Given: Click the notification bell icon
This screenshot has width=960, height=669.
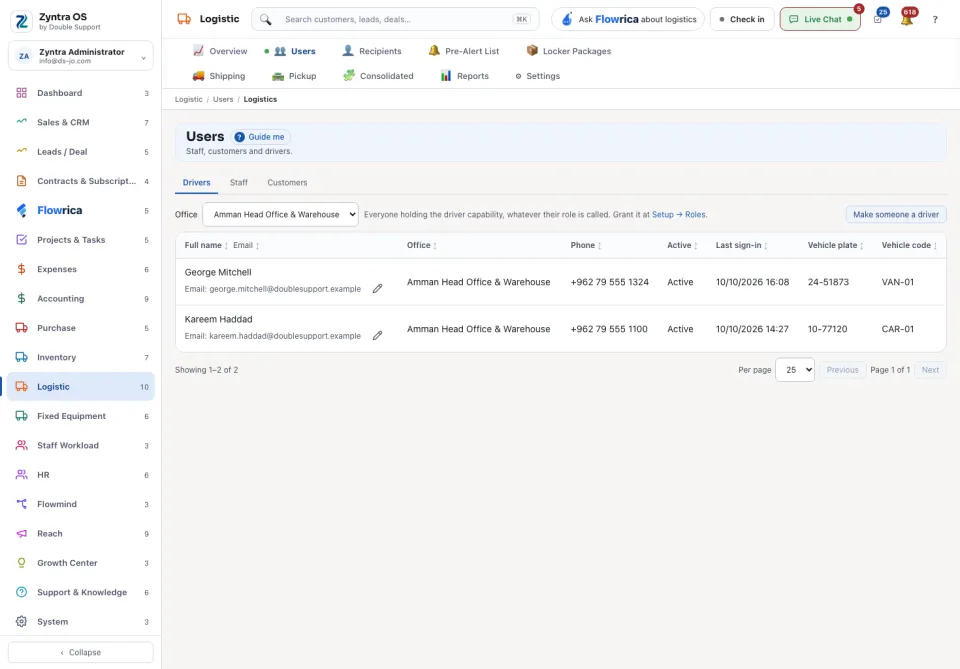Looking at the screenshot, I should (x=907, y=19).
